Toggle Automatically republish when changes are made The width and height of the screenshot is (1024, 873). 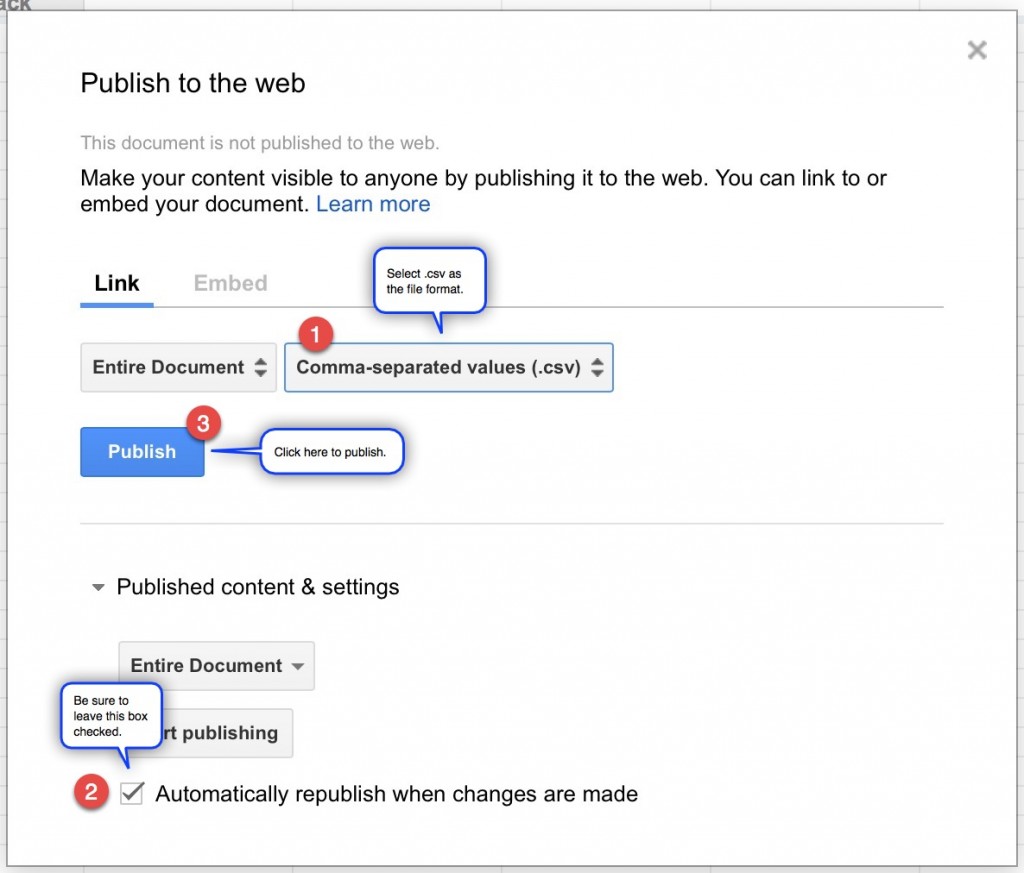131,794
